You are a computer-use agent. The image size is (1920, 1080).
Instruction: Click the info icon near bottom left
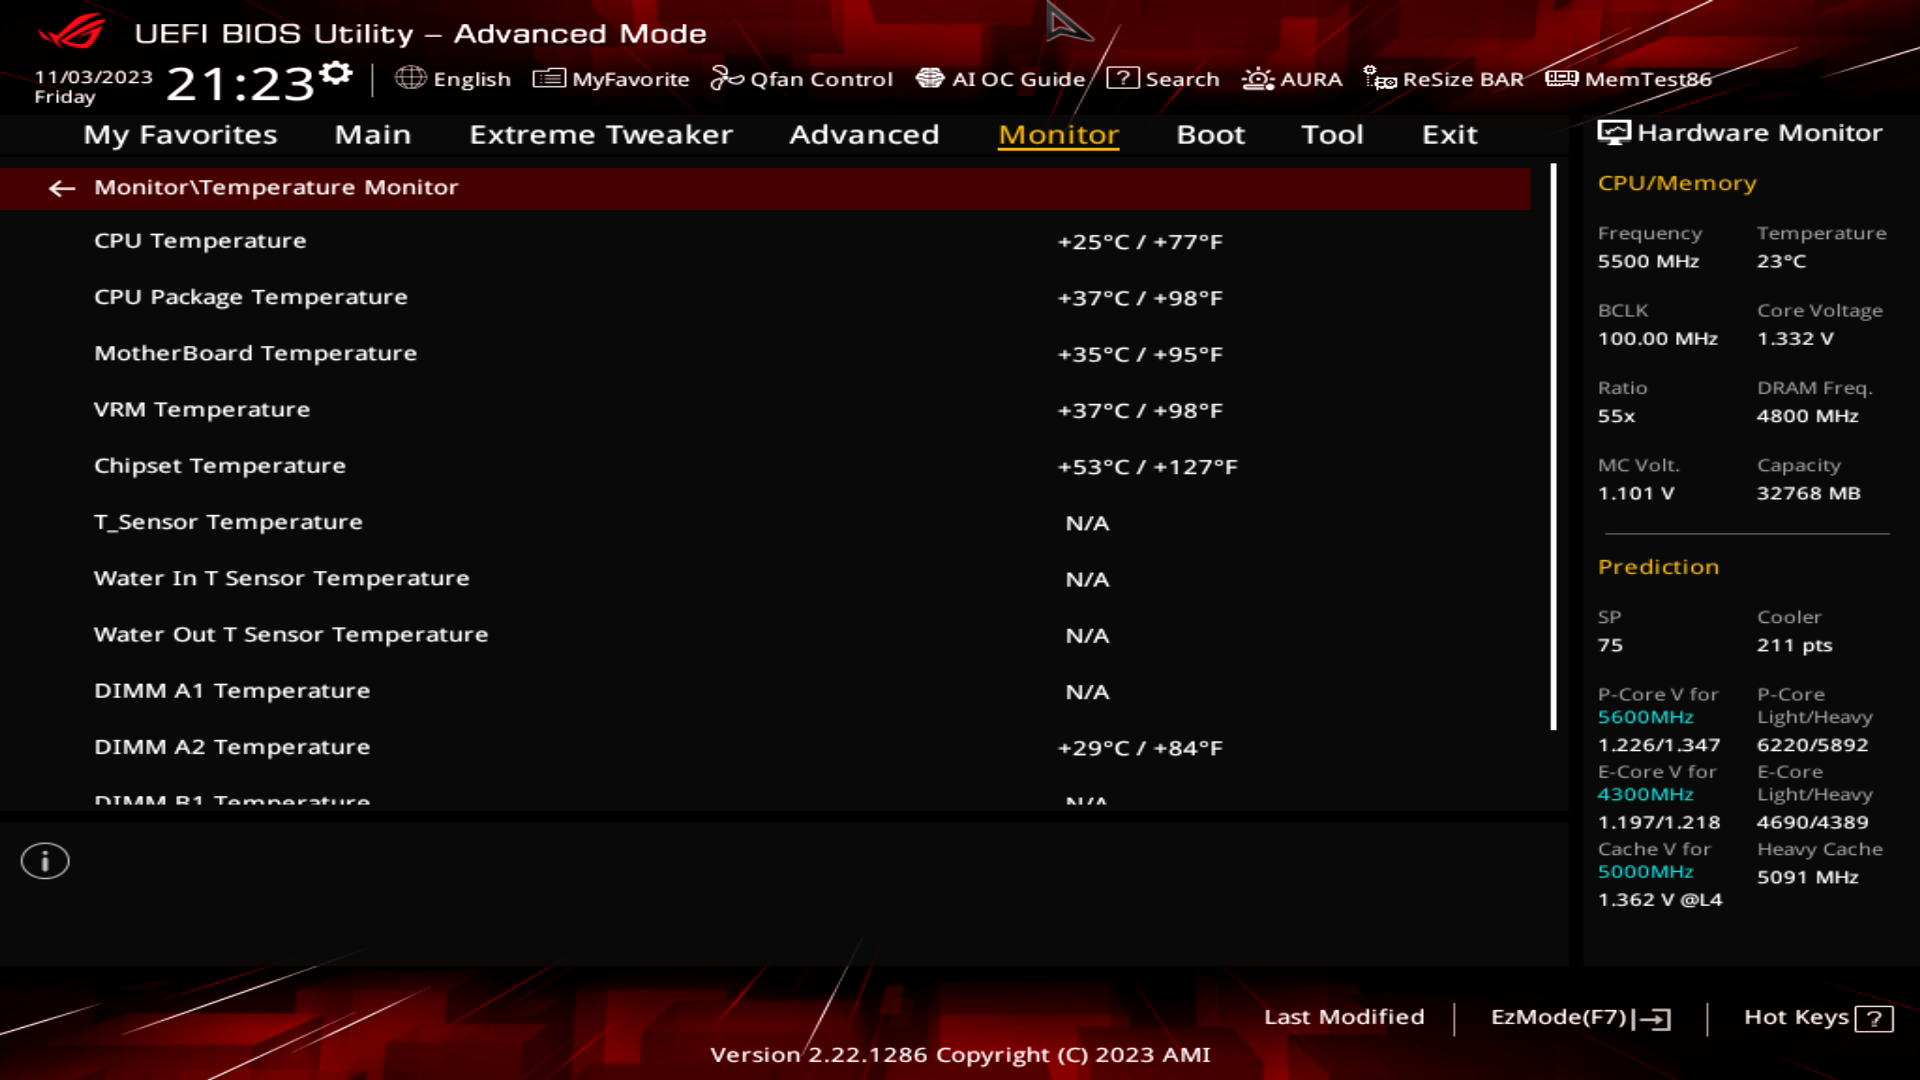45,860
